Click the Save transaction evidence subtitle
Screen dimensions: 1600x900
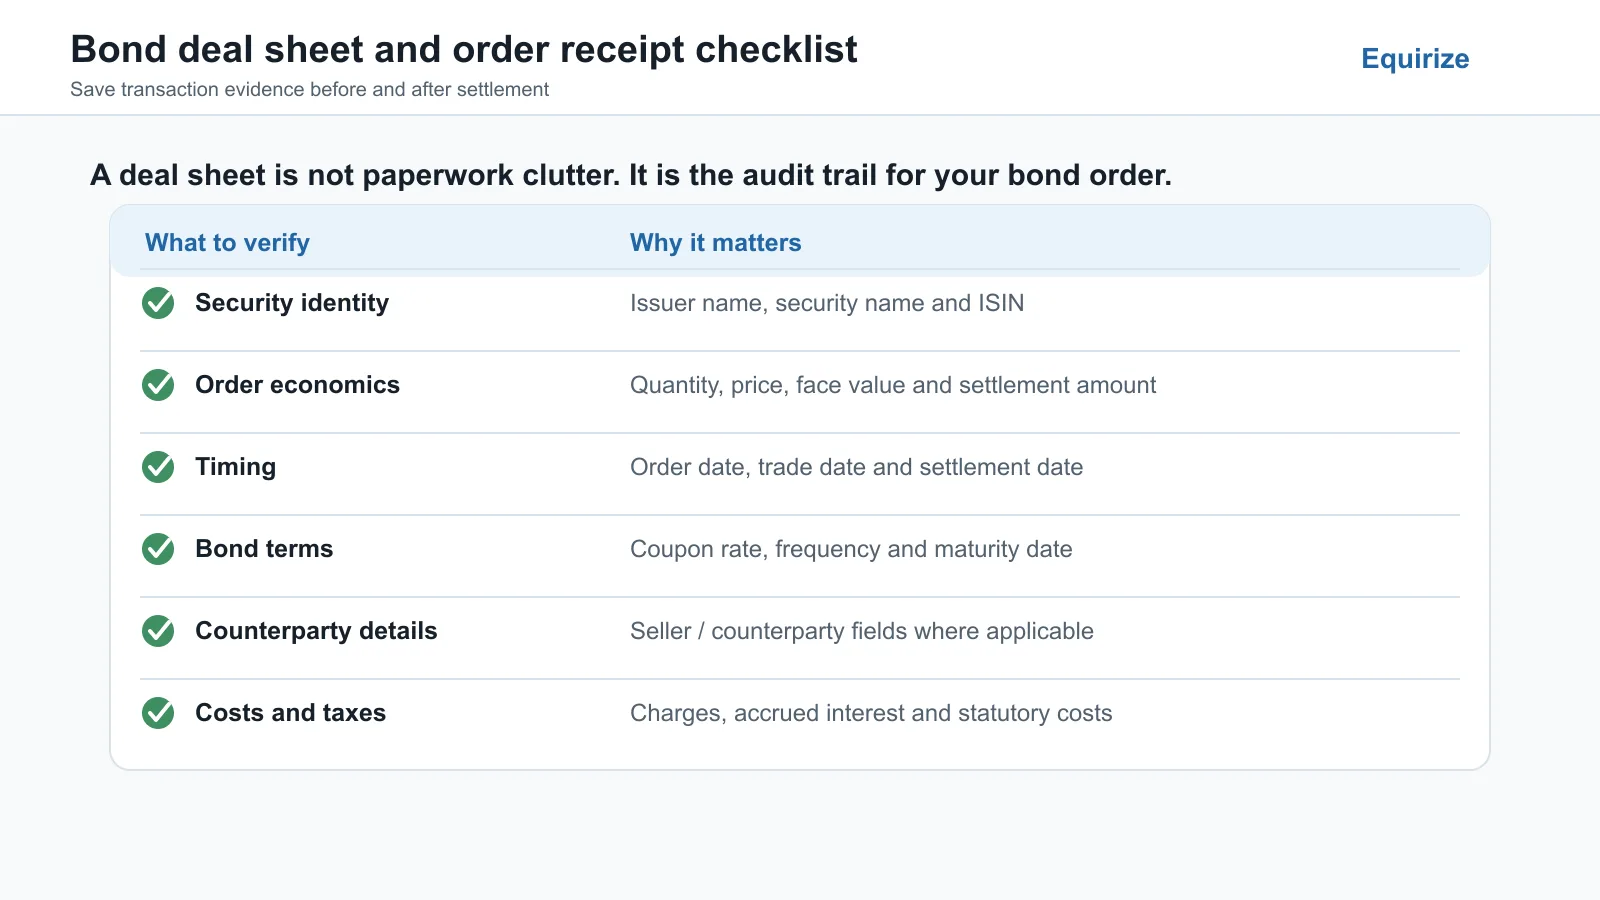[x=309, y=89]
